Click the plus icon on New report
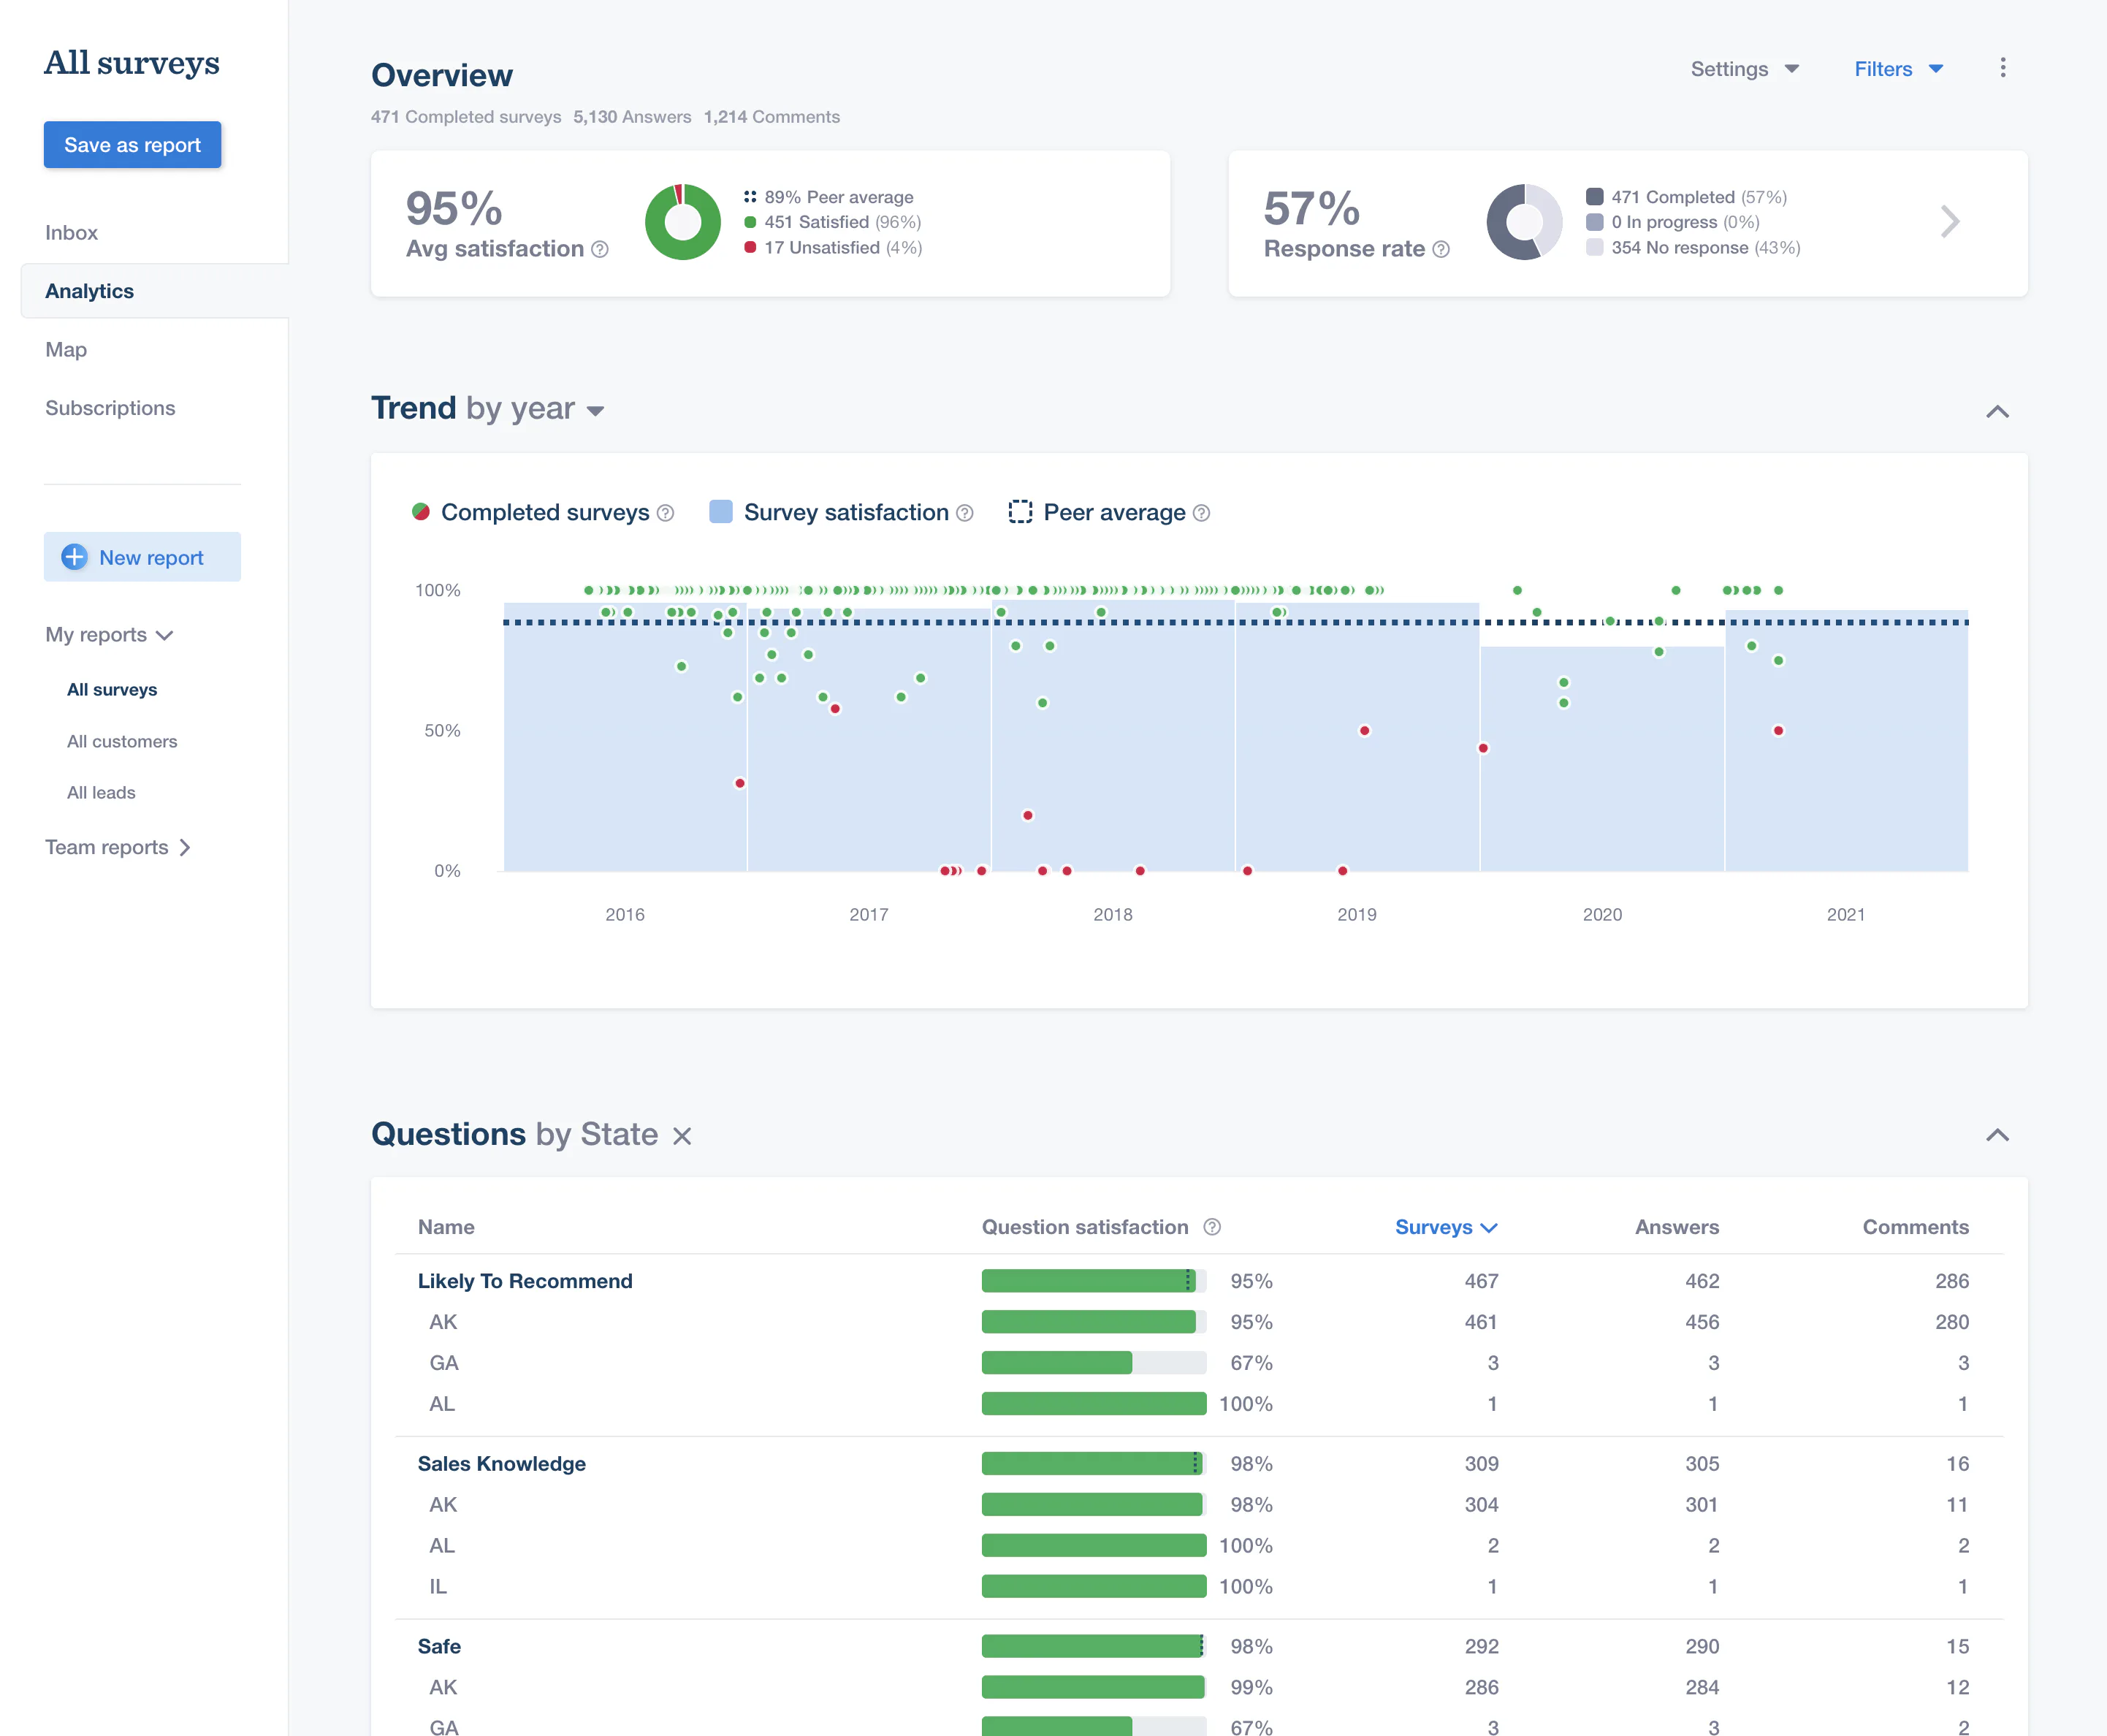2107x1736 pixels. pos(74,557)
